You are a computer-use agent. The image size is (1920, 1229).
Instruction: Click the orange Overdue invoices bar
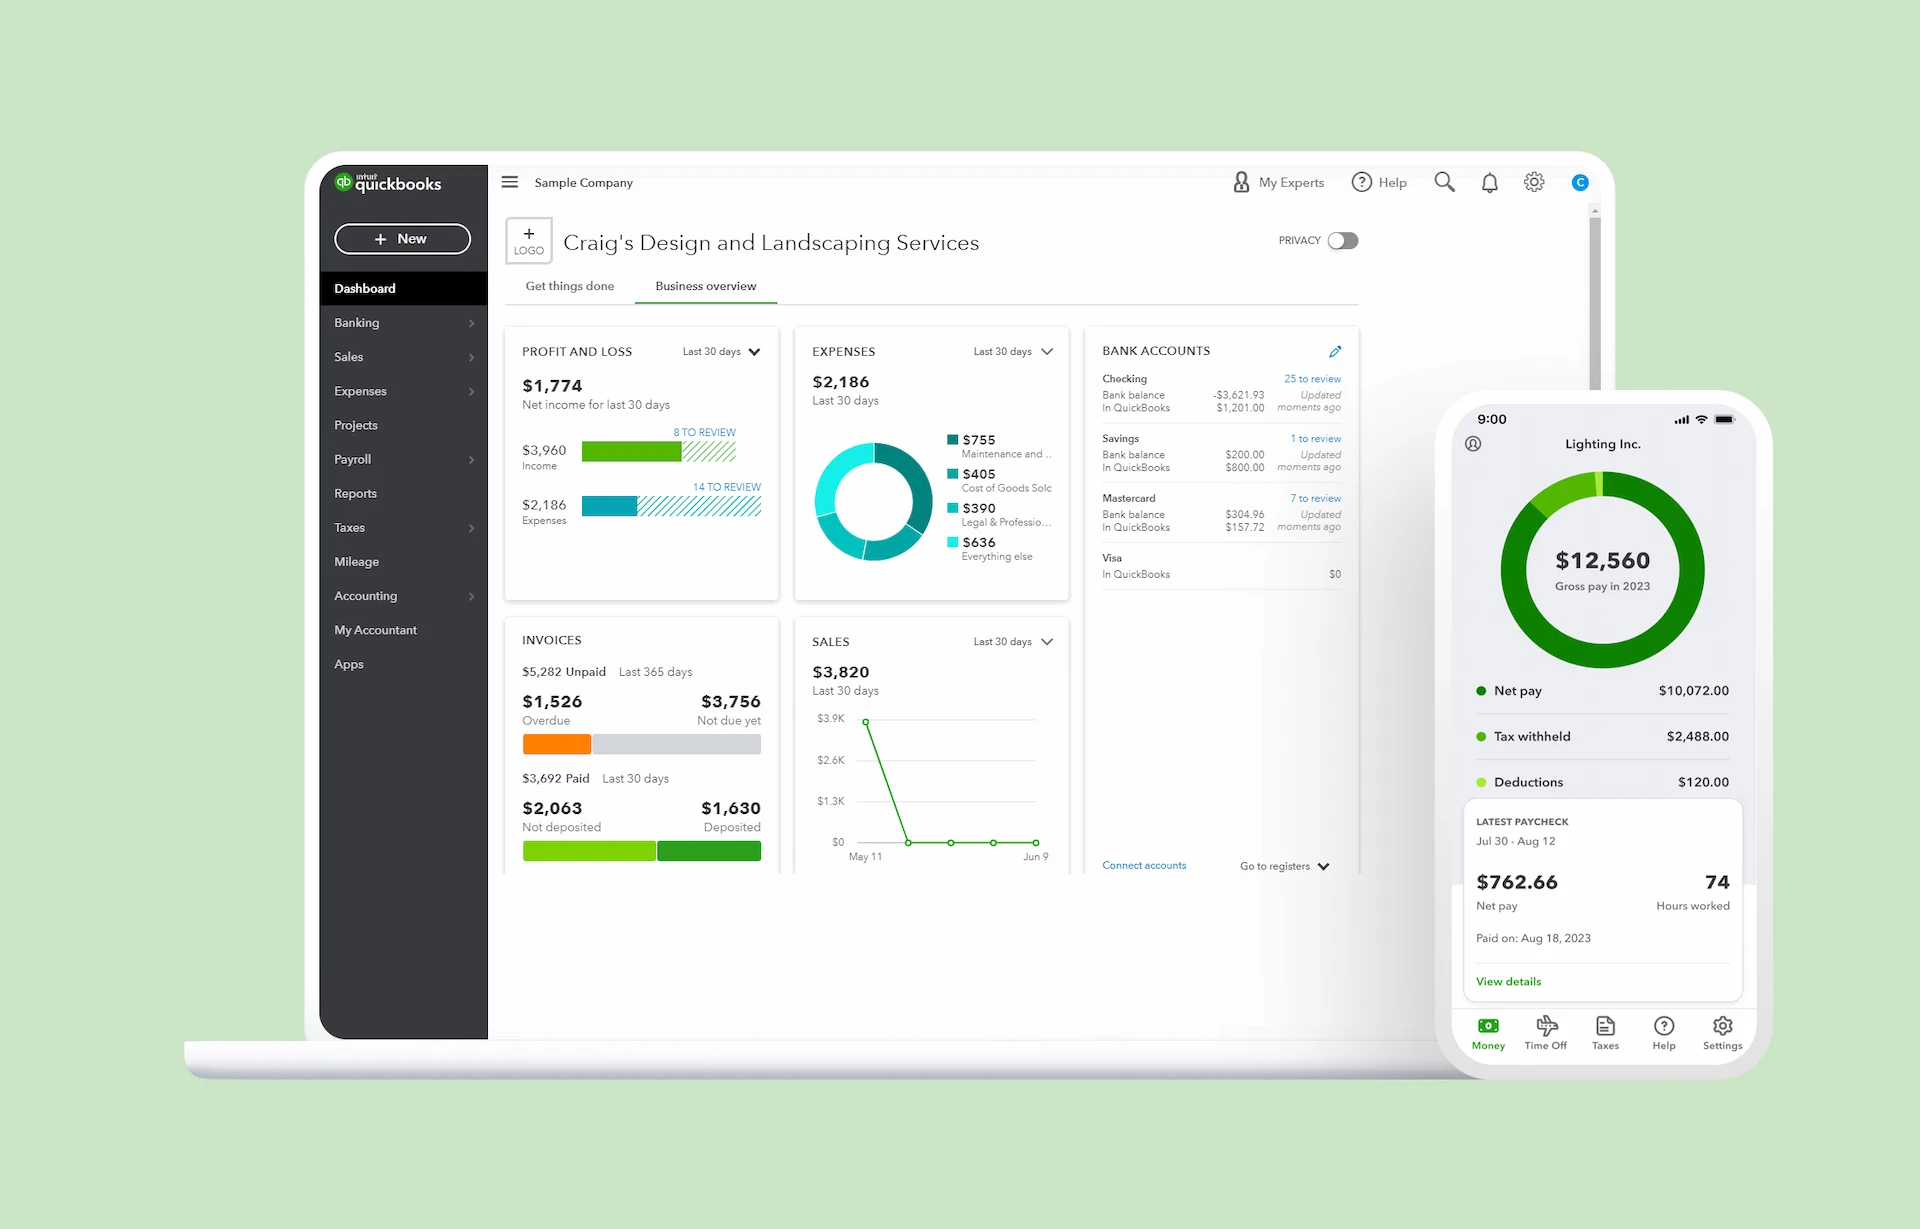[556, 744]
